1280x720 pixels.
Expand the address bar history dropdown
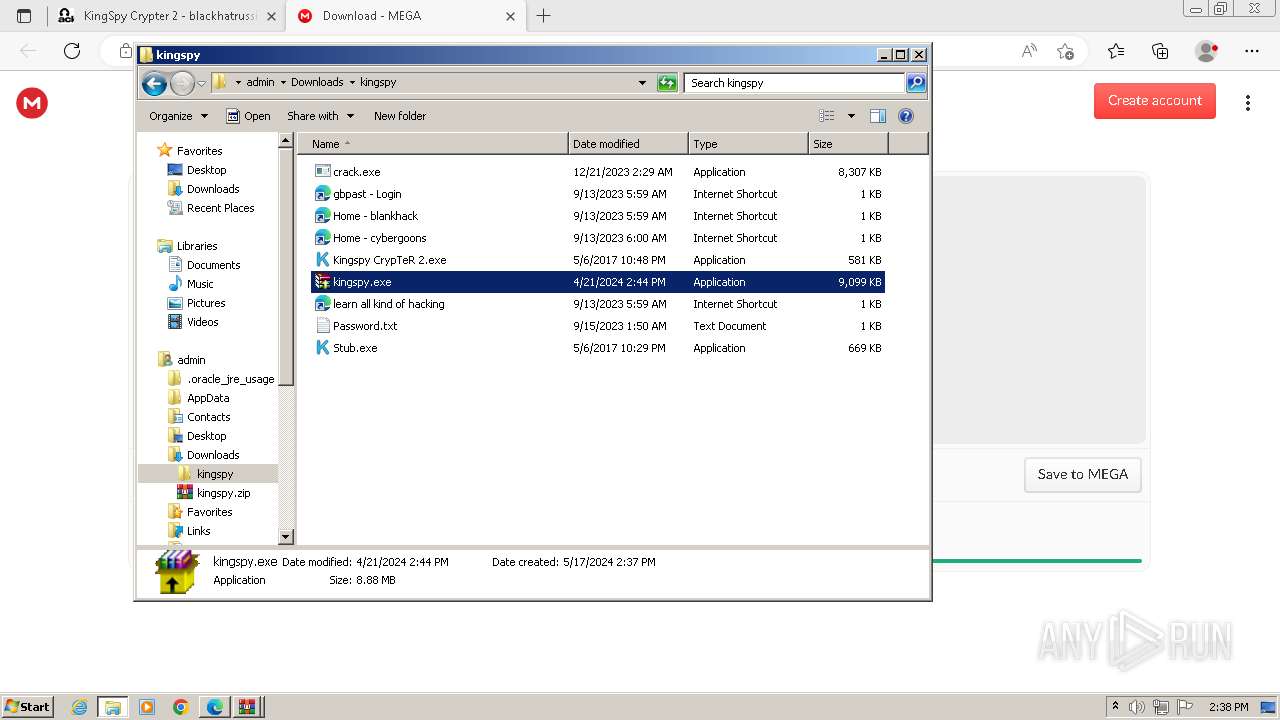click(642, 83)
